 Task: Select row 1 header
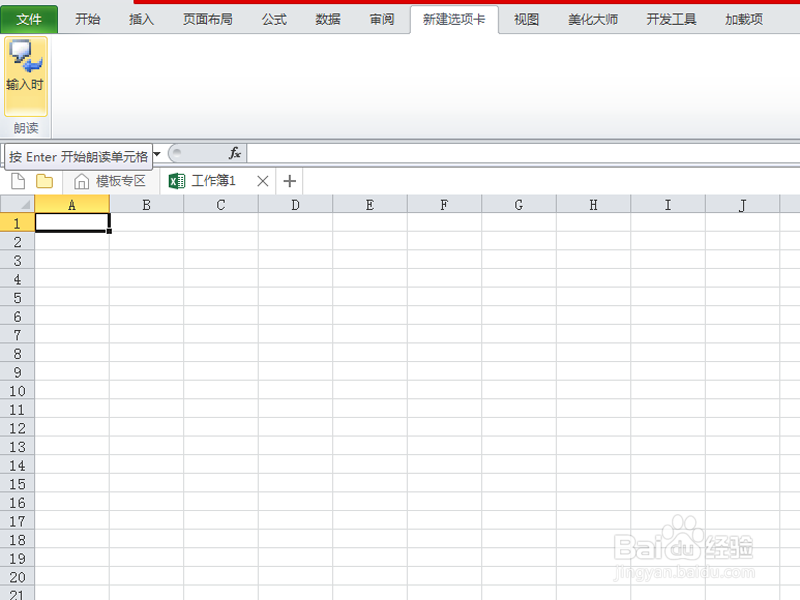click(x=17, y=223)
